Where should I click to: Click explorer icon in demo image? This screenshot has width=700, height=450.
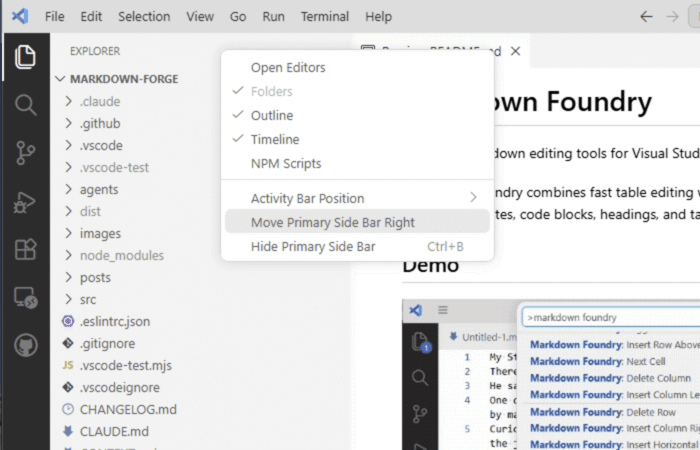coord(420,343)
